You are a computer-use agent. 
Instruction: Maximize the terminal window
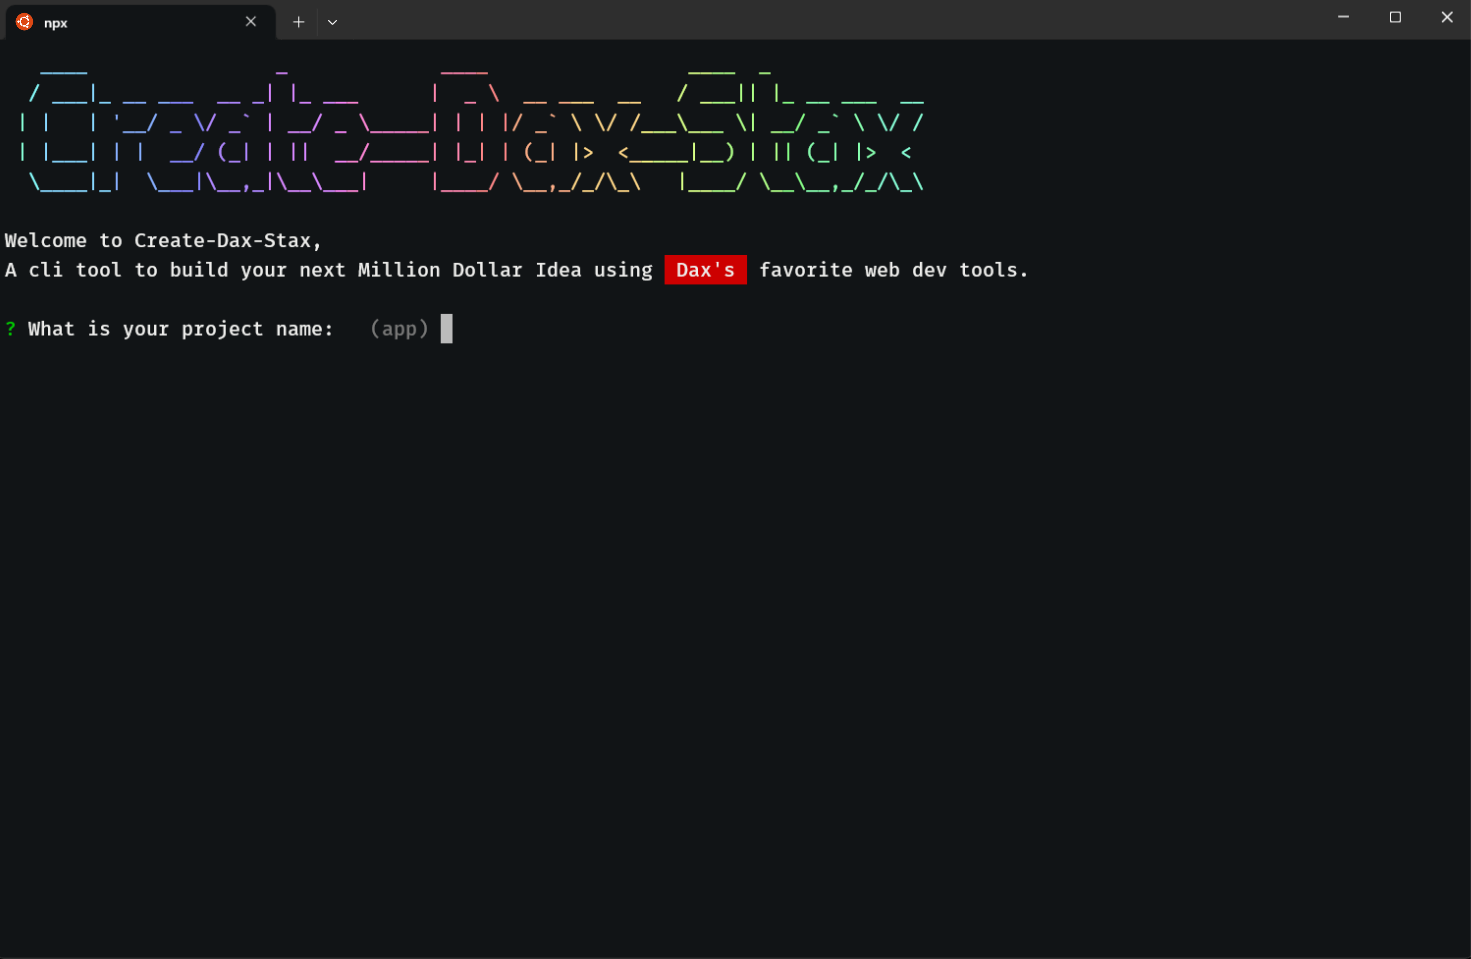pyautogui.click(x=1395, y=17)
